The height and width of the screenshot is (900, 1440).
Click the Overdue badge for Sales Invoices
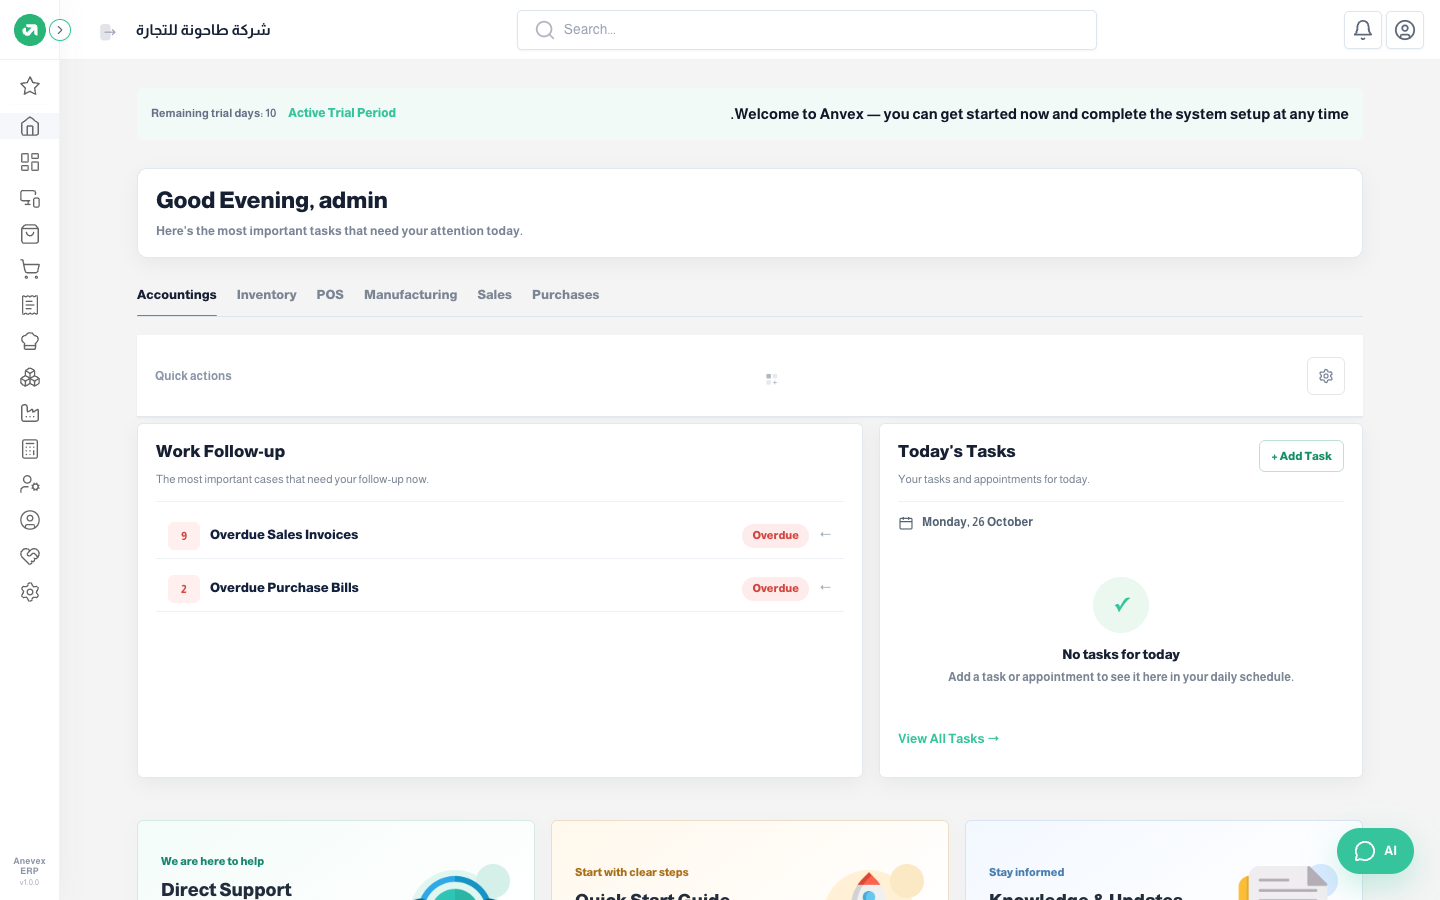pos(776,535)
